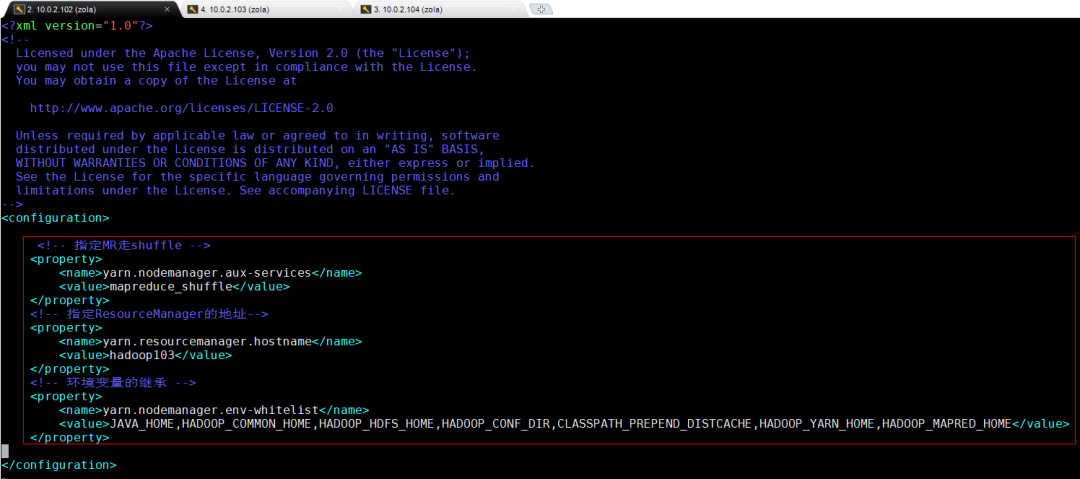Click the block cursor above </configuration>
This screenshot has width=1080, height=479.
pos(5,451)
